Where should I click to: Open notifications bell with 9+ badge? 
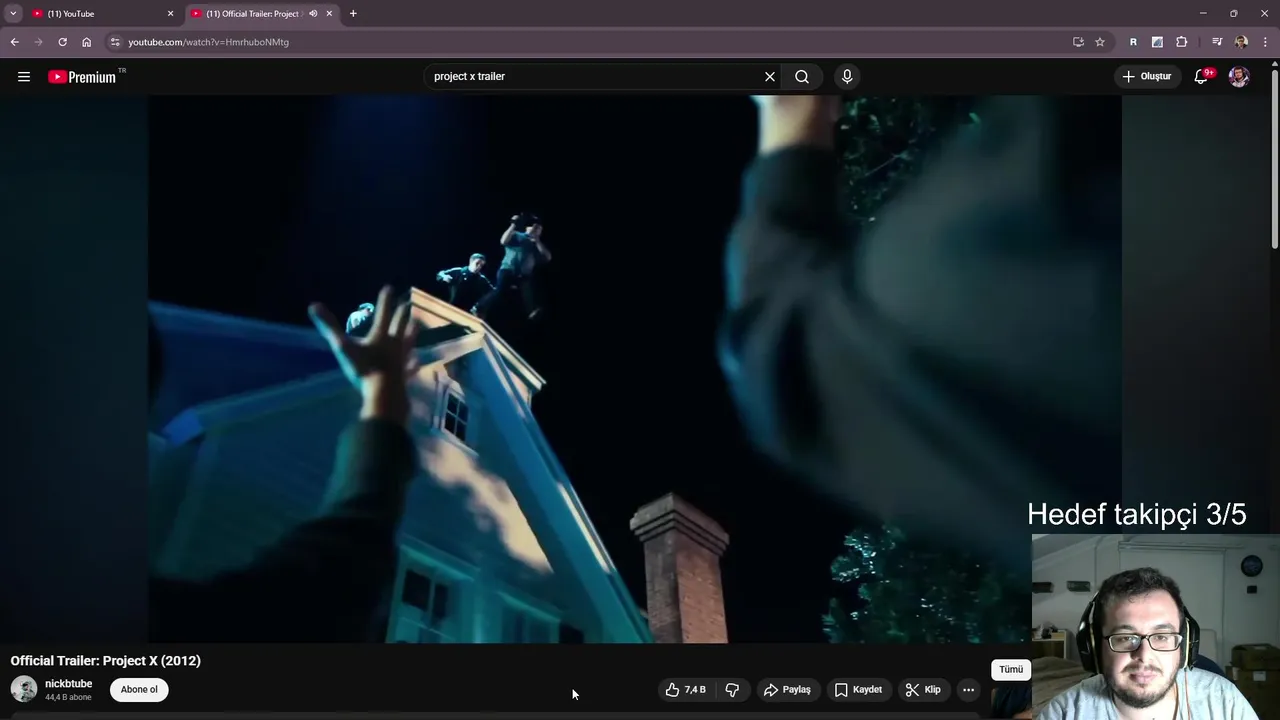pos(1202,77)
